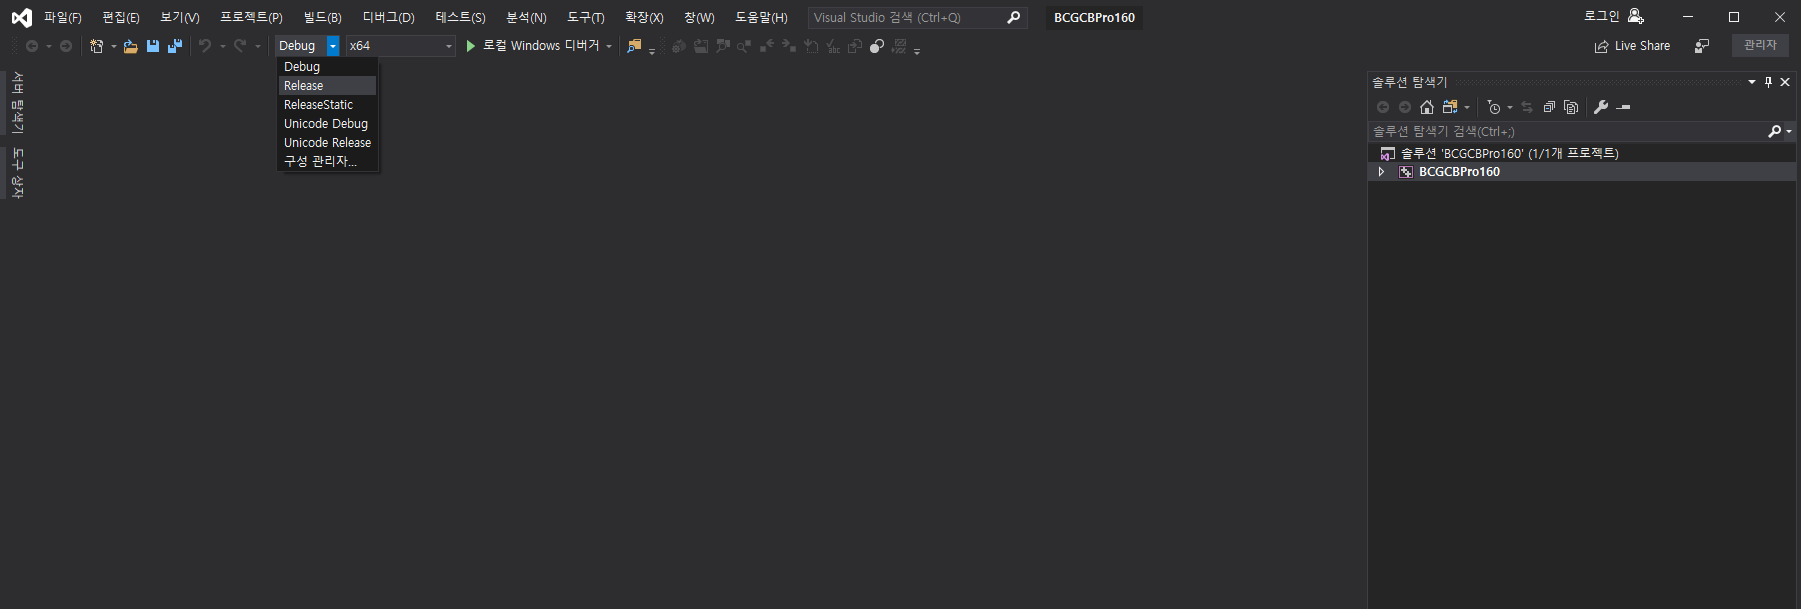The width and height of the screenshot is (1801, 609).
Task: Open the debugger target dropdown arrow
Action: [x=609, y=46]
